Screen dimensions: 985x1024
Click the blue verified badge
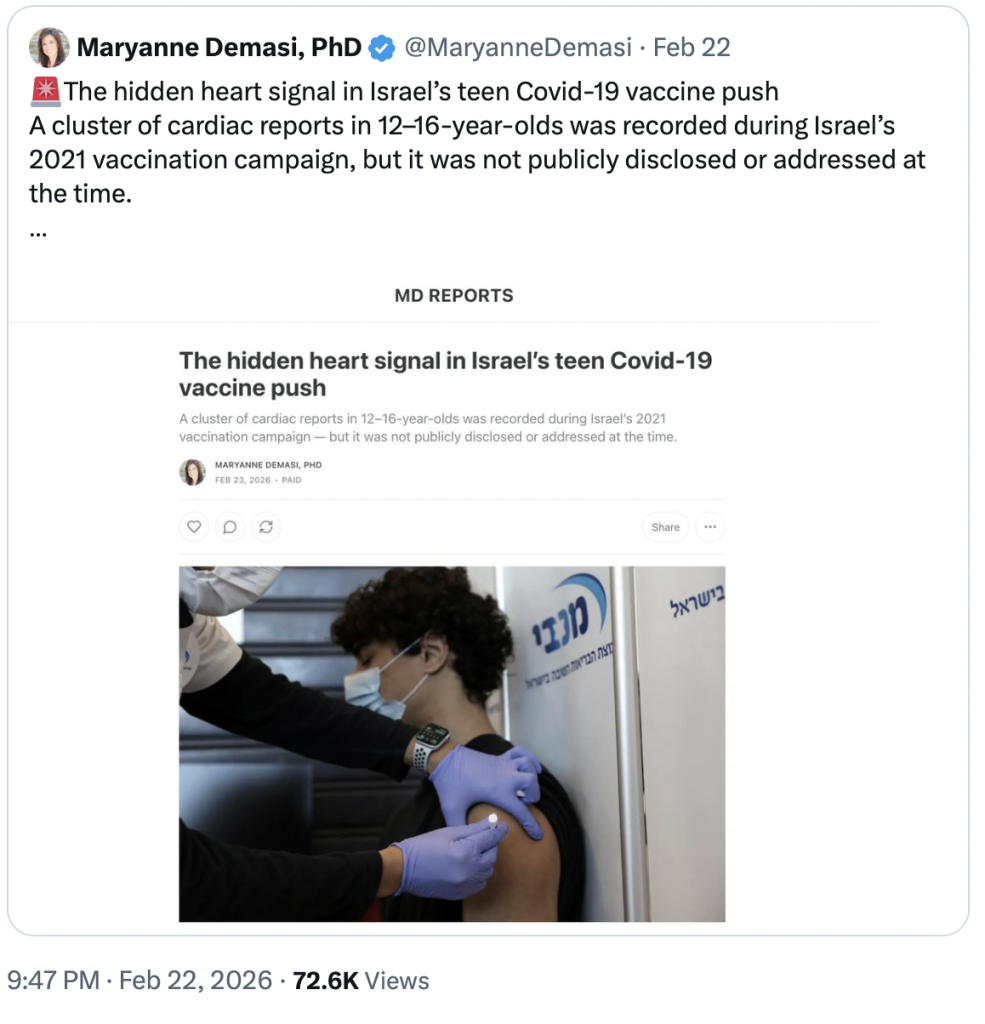click(x=382, y=47)
